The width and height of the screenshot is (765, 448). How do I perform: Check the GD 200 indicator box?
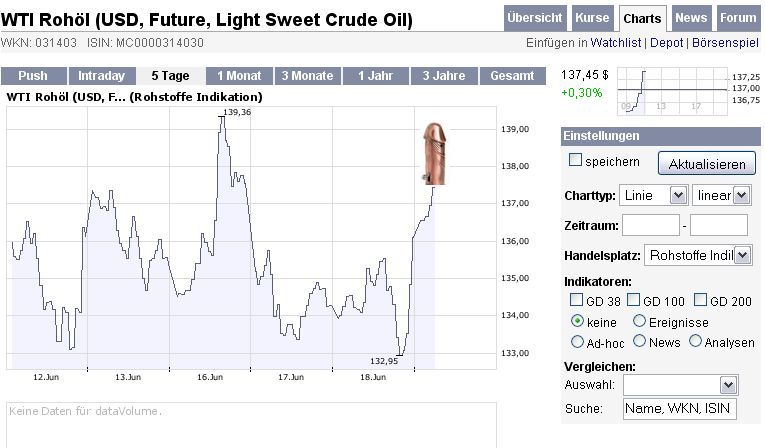pos(701,300)
